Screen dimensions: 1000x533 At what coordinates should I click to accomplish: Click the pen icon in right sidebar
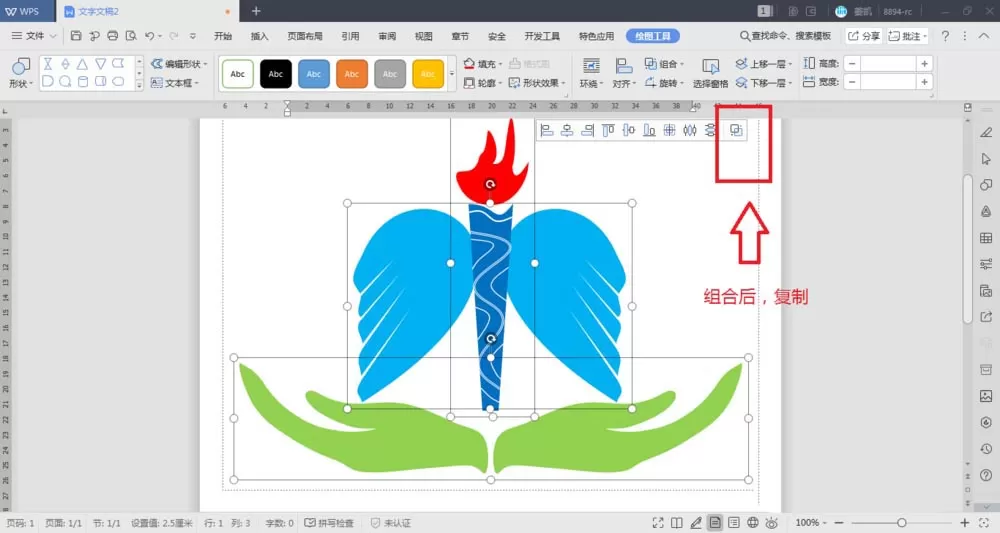(986, 133)
